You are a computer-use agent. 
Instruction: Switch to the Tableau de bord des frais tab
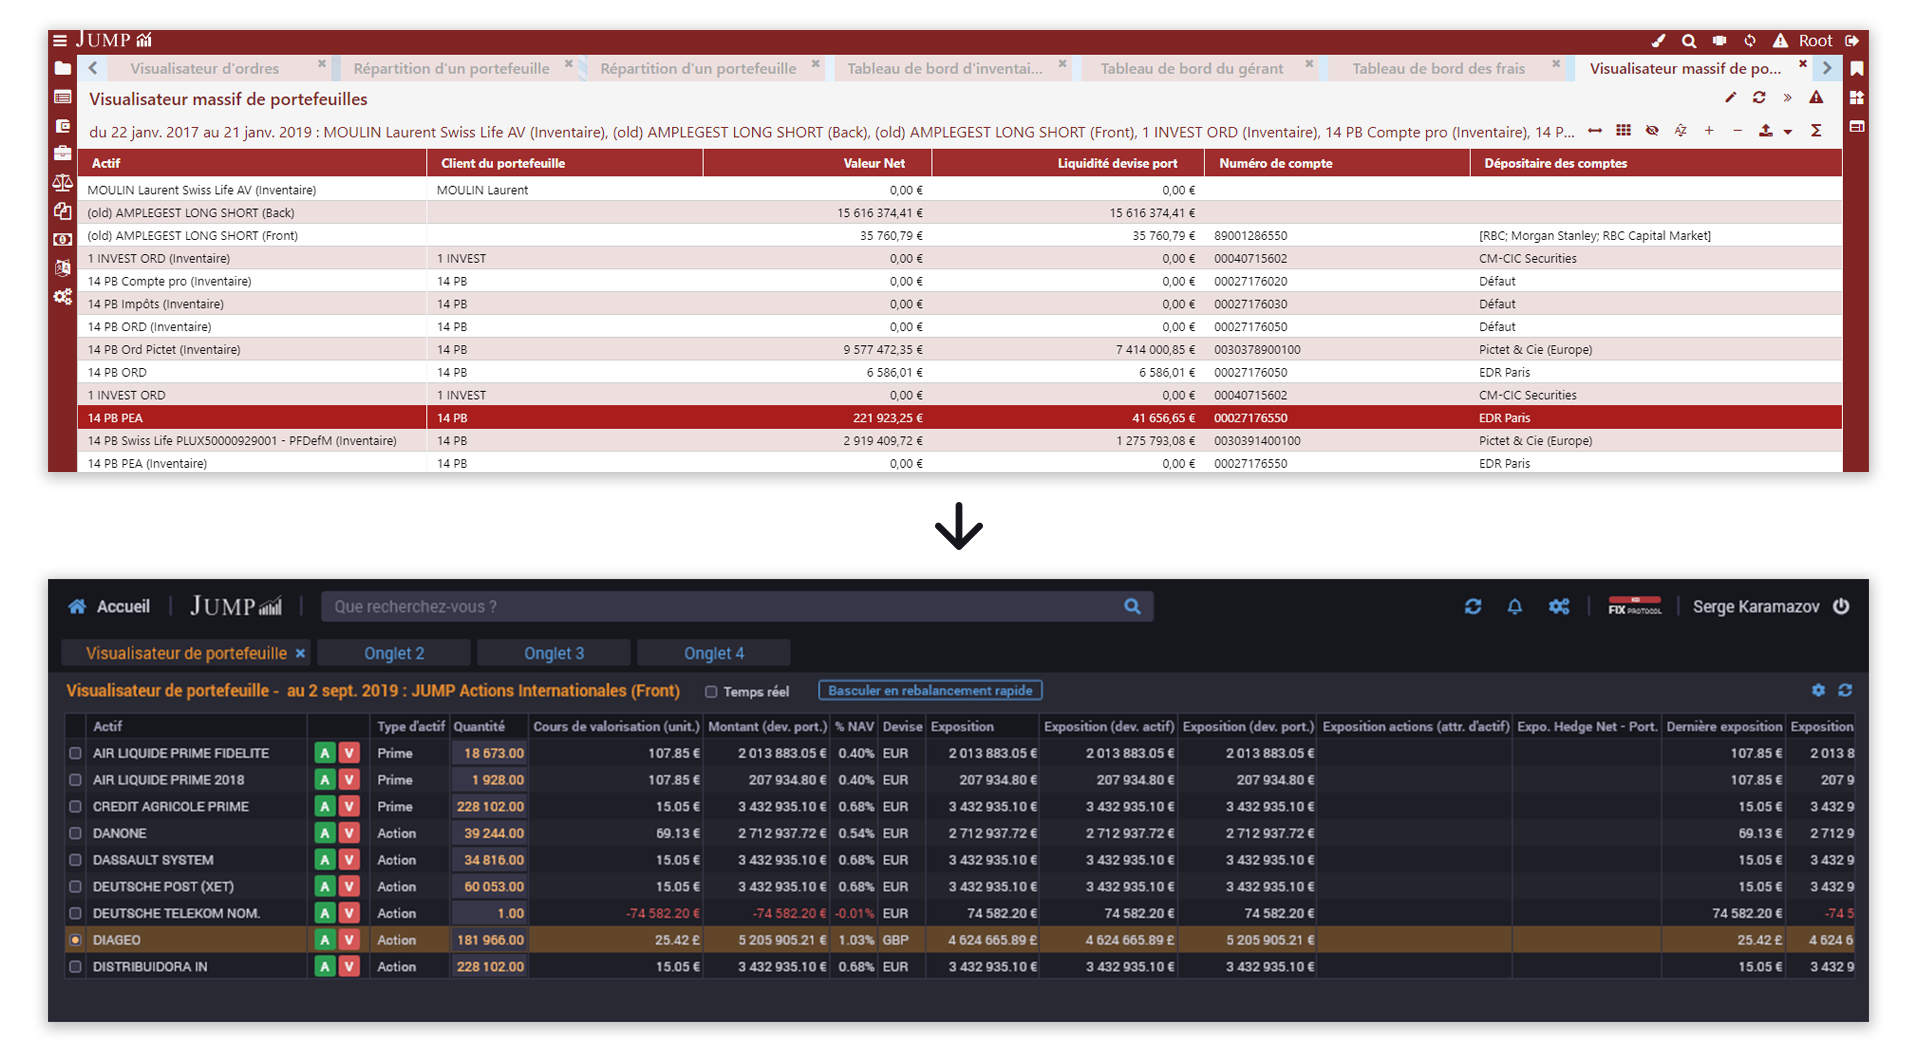(1439, 68)
